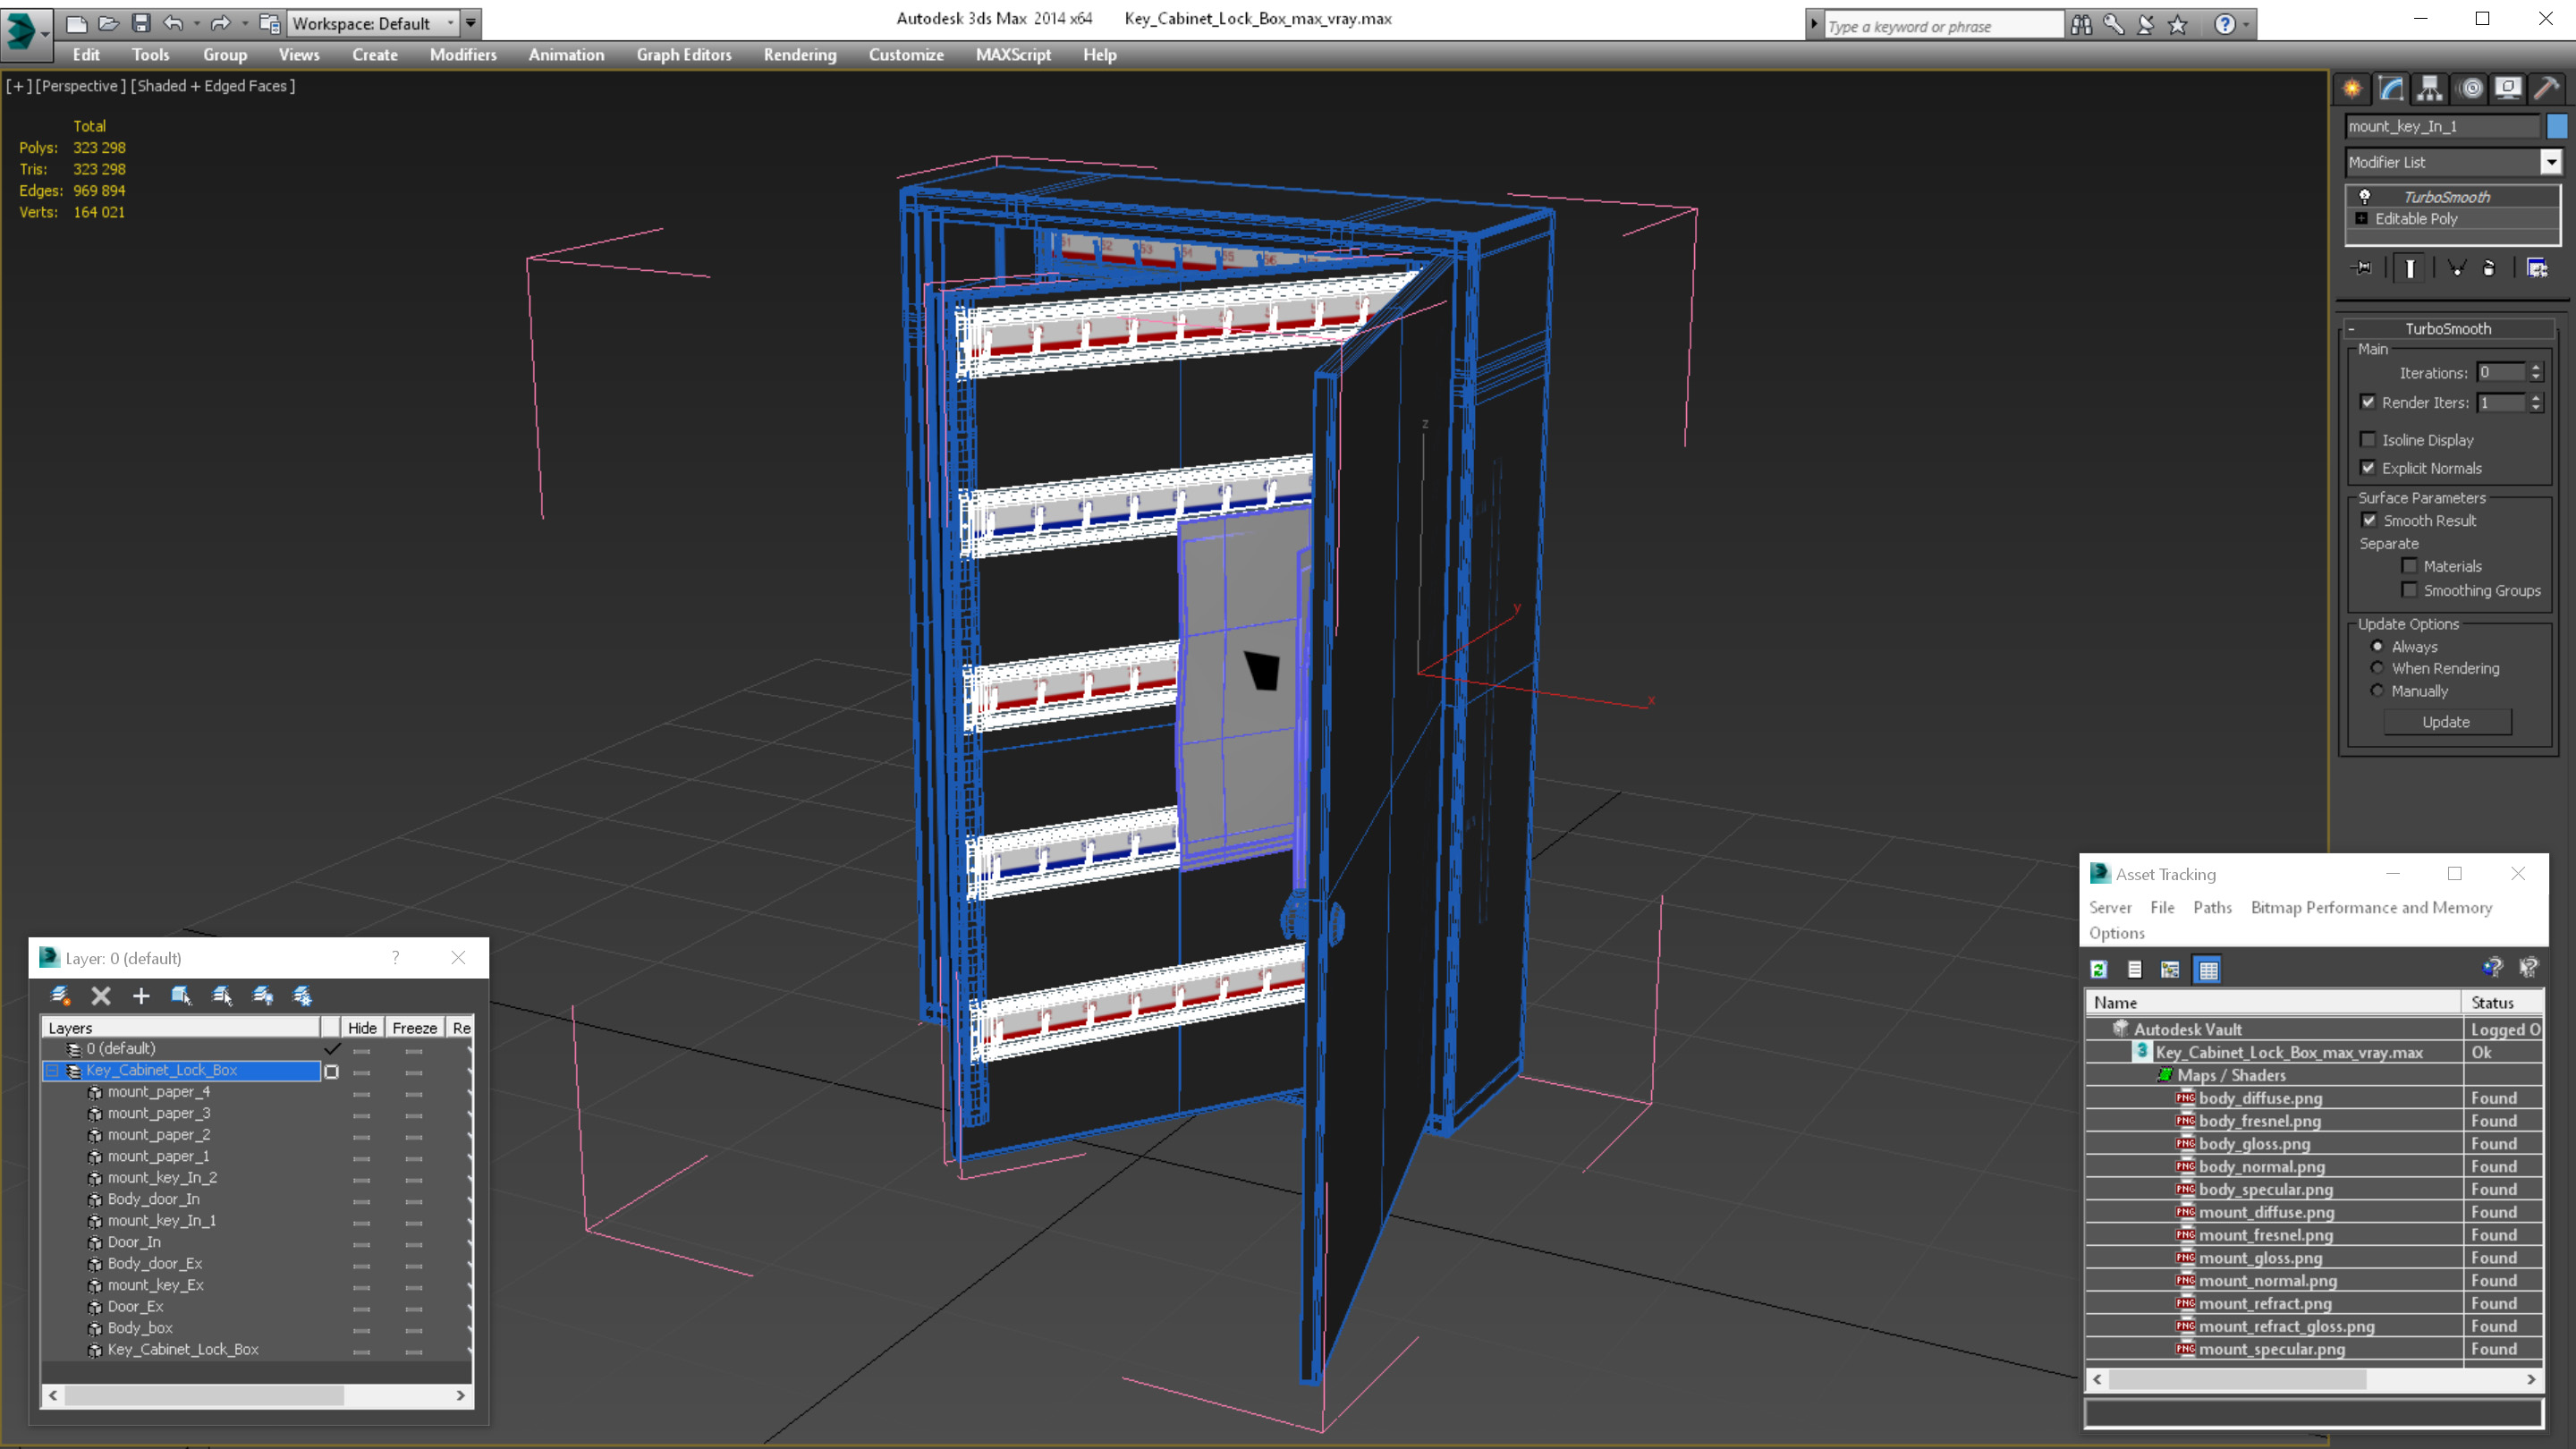Open the Create command panel tab
2576x1449 pixels.
2352,88
